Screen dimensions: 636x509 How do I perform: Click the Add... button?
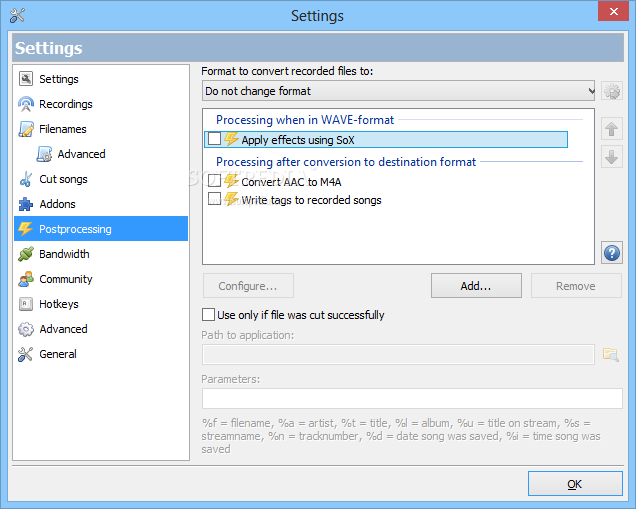tap(476, 286)
